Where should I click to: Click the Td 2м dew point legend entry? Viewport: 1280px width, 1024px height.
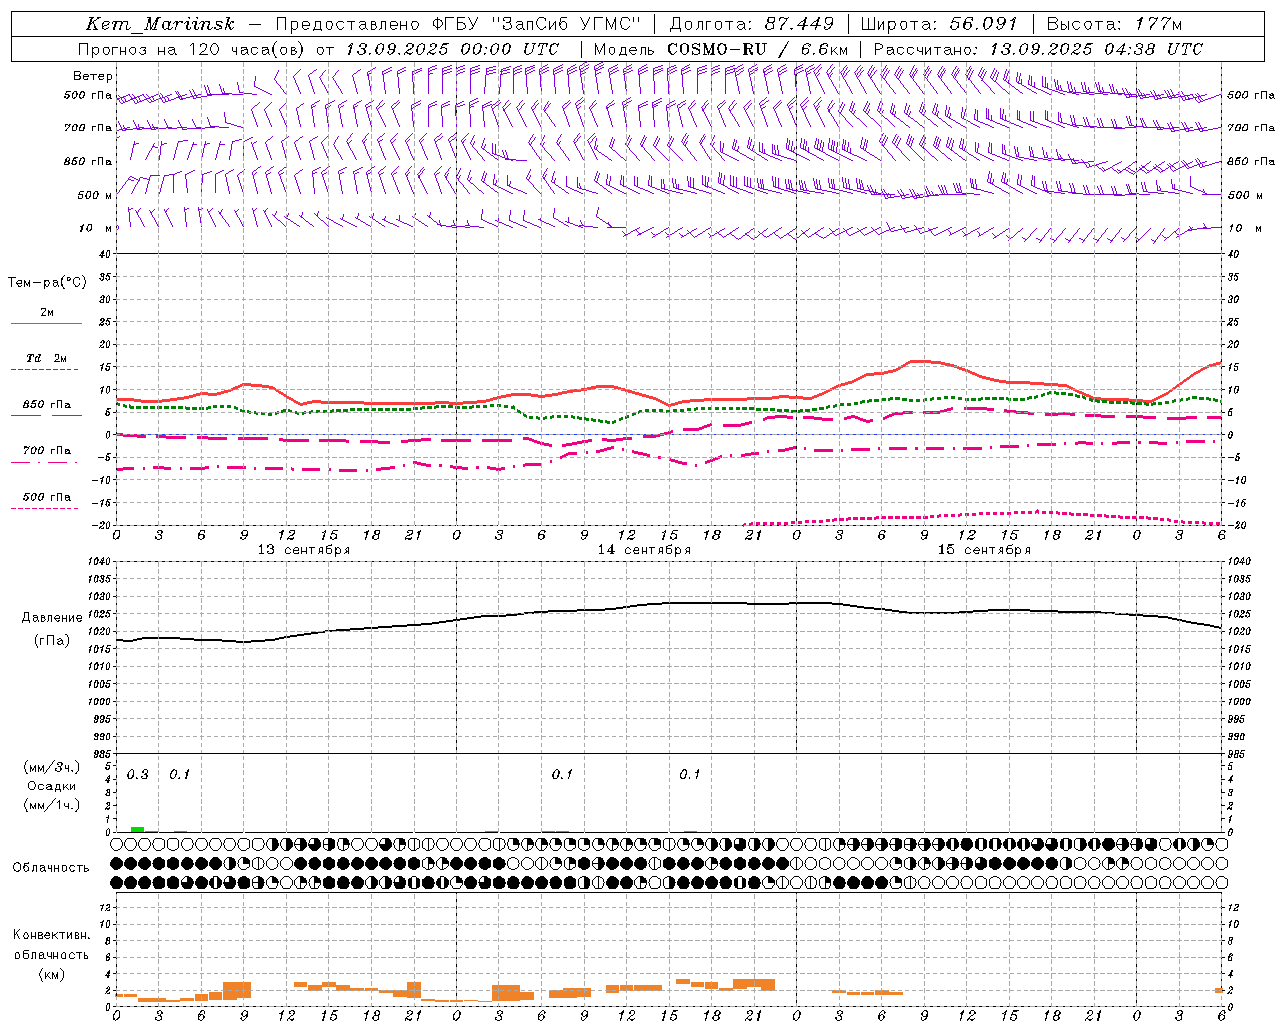[x=47, y=358]
